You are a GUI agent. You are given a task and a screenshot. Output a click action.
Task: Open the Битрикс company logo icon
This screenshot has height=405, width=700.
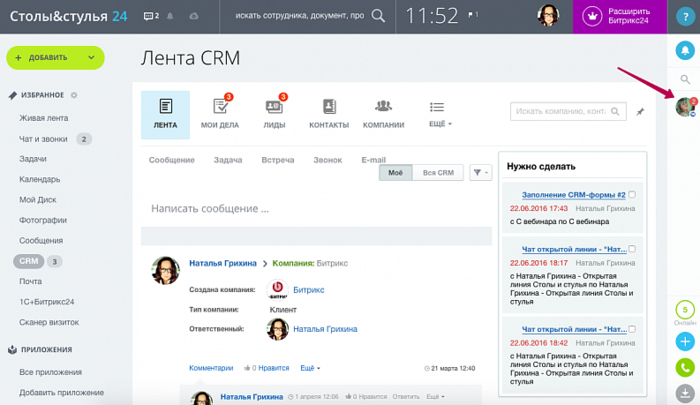pos(277,289)
